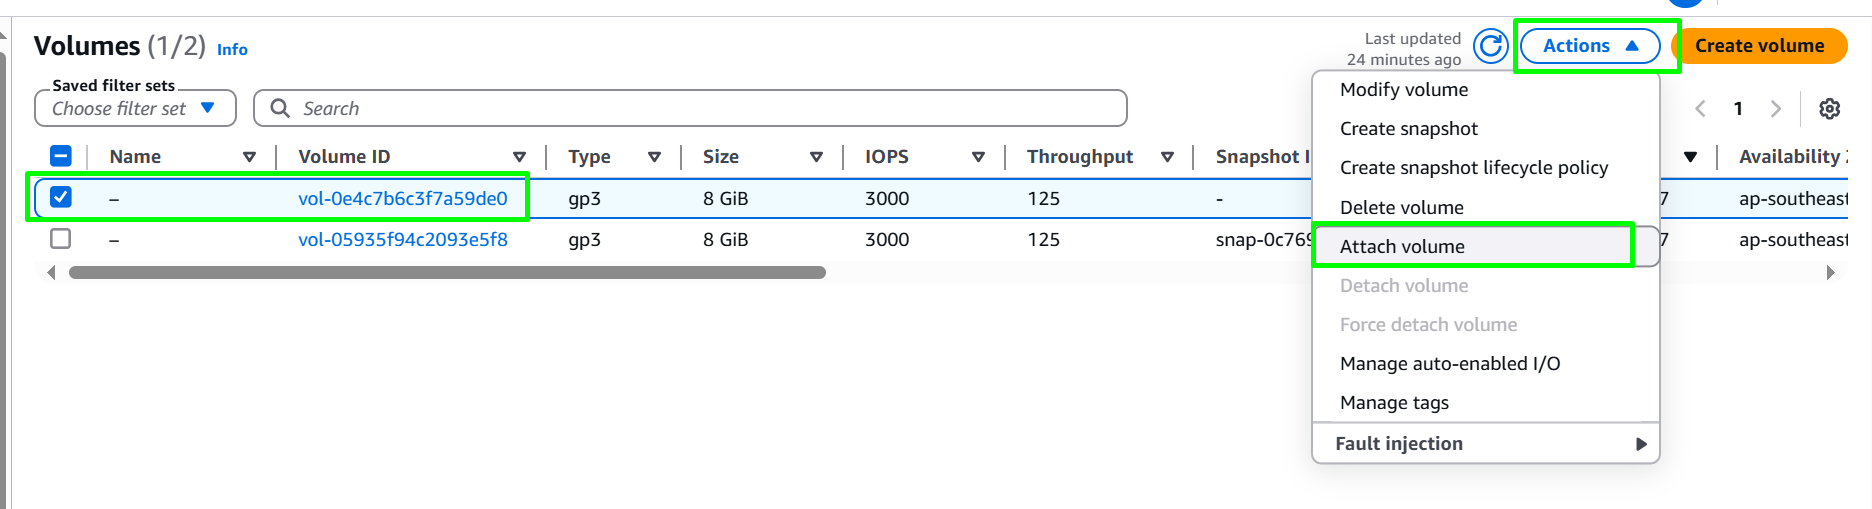The width and height of the screenshot is (1872, 509).
Task: Collapse the Actions dropdown menu
Action: click(x=1590, y=46)
